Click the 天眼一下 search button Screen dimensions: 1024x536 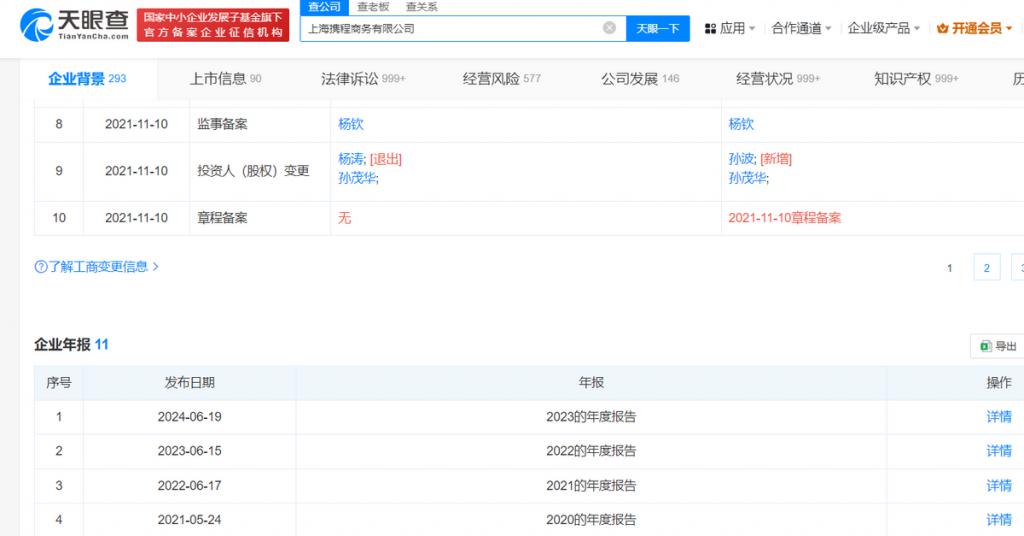tap(658, 28)
